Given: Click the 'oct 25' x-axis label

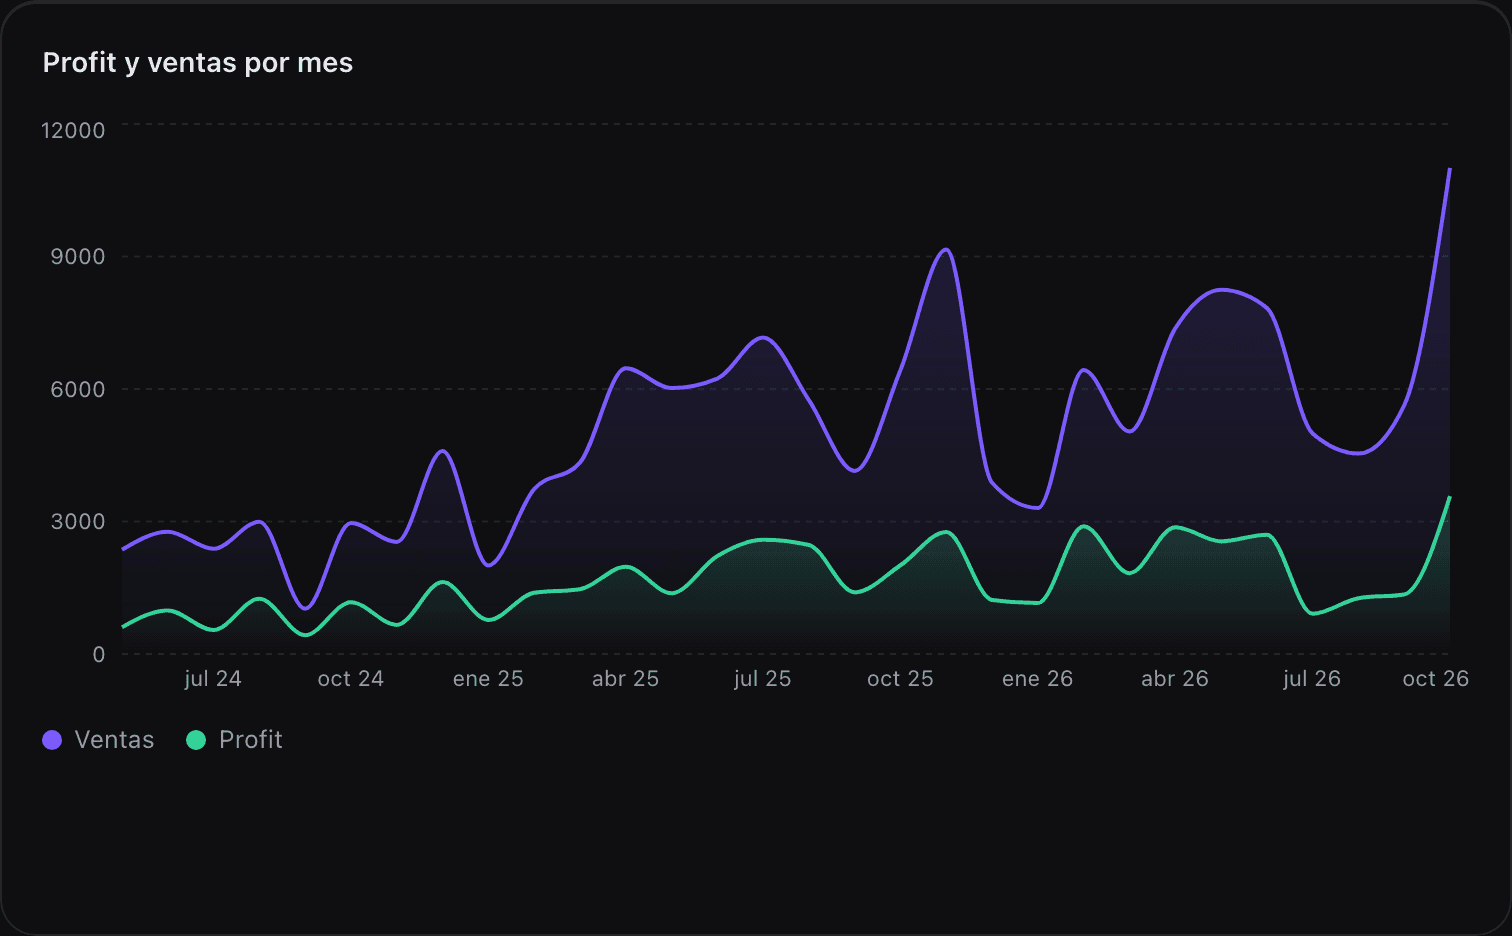Looking at the screenshot, I should tap(900, 679).
